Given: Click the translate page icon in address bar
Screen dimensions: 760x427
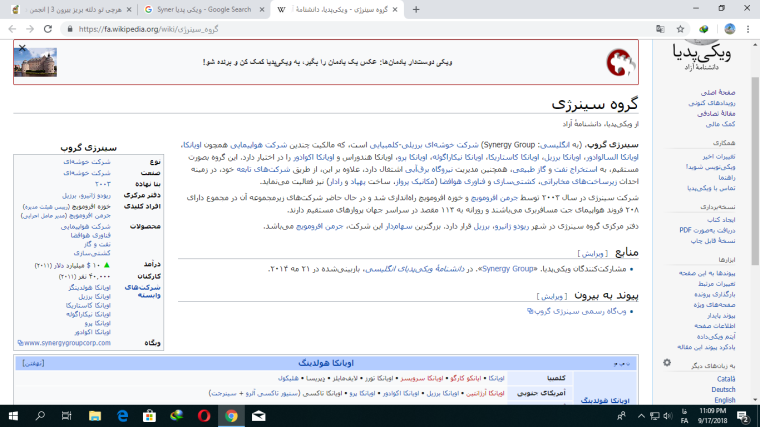Looking at the screenshot, I should 660,29.
